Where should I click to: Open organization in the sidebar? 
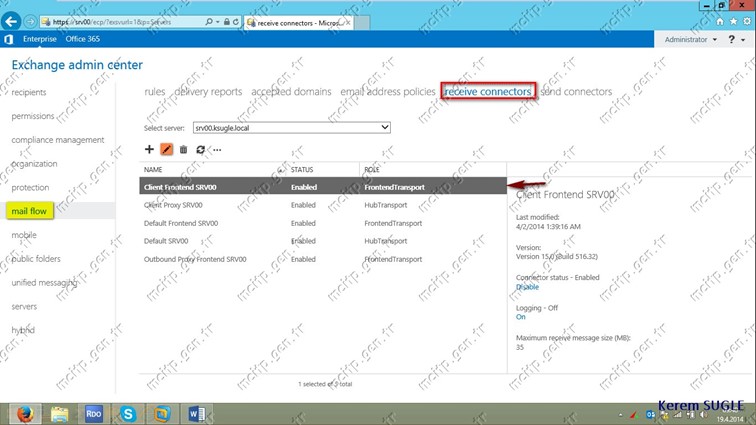pos(34,164)
